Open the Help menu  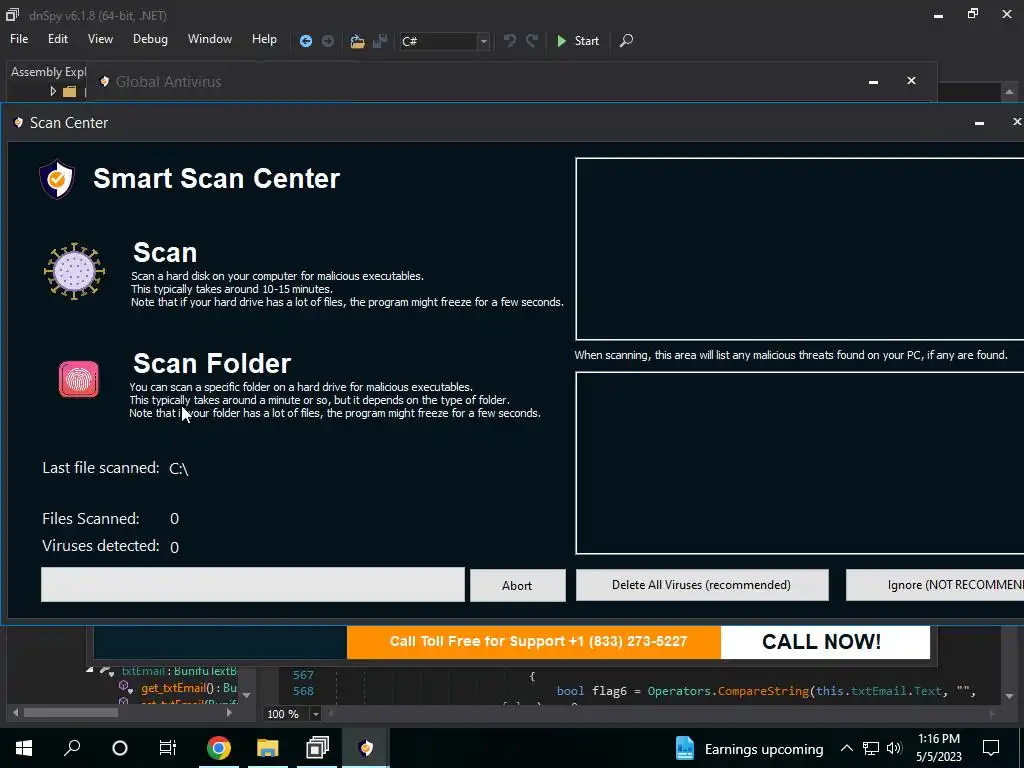(264, 39)
